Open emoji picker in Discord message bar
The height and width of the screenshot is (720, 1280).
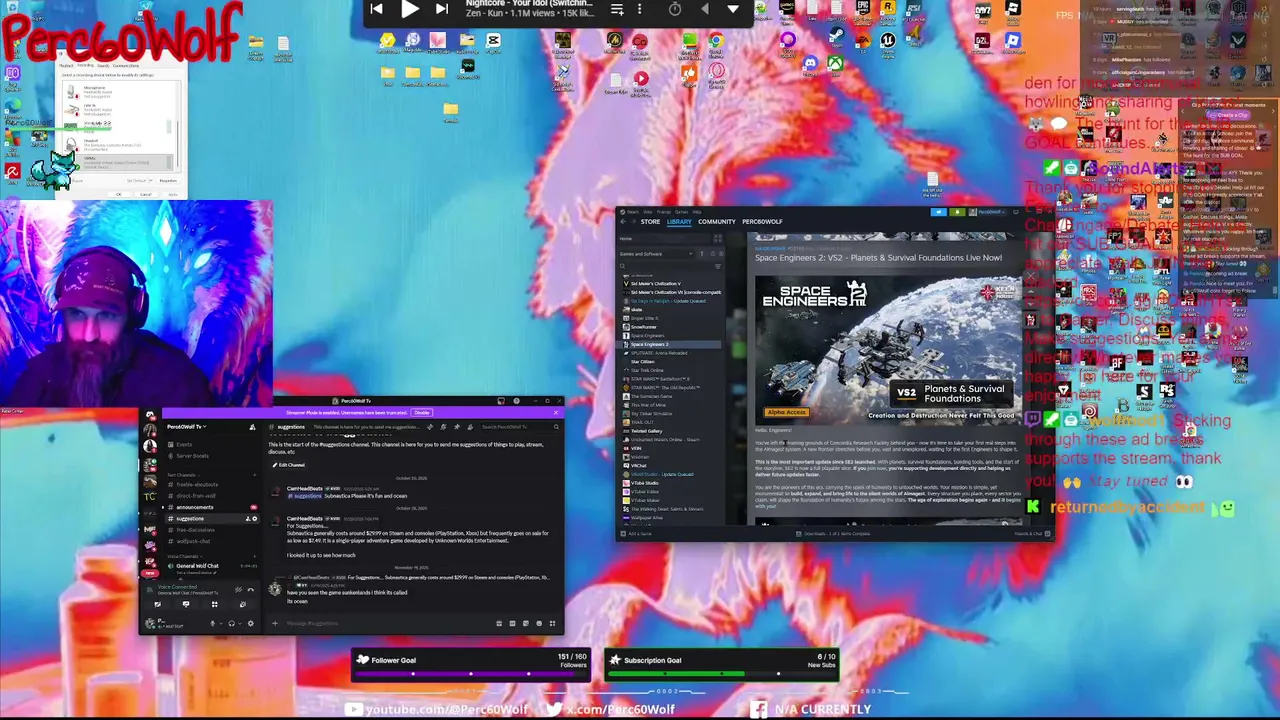click(538, 624)
